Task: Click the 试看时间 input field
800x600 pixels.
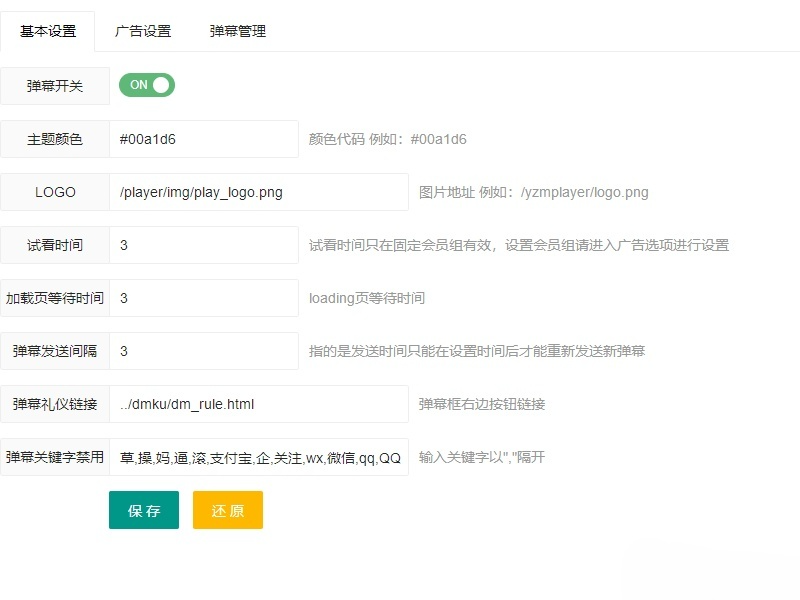Action: click(204, 245)
